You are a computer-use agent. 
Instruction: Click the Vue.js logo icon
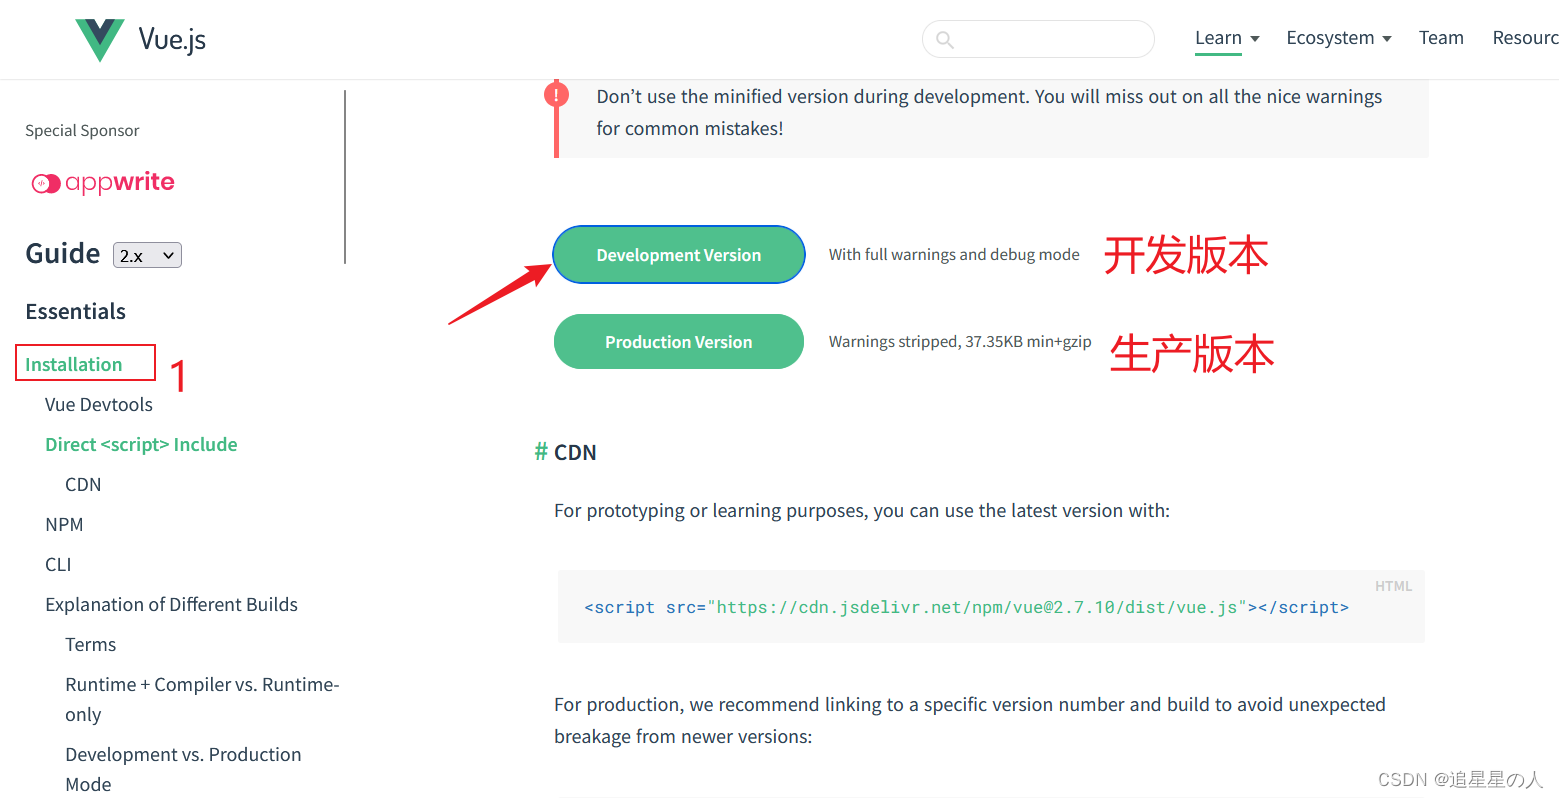pyautogui.click(x=100, y=40)
